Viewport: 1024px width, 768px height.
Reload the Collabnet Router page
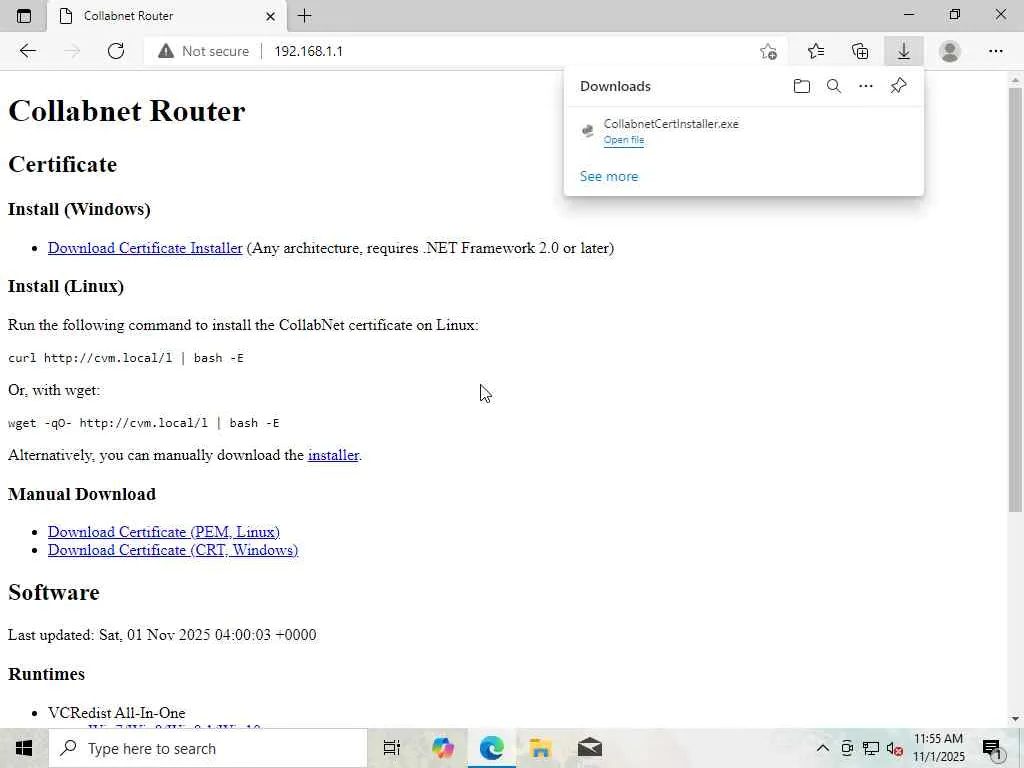116,51
